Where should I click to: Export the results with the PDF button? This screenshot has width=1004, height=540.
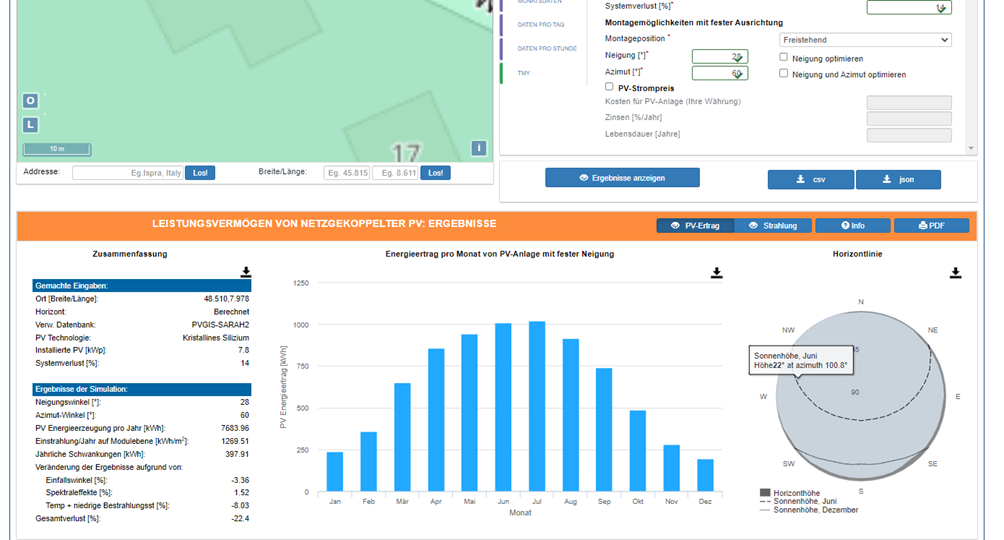pos(931,226)
